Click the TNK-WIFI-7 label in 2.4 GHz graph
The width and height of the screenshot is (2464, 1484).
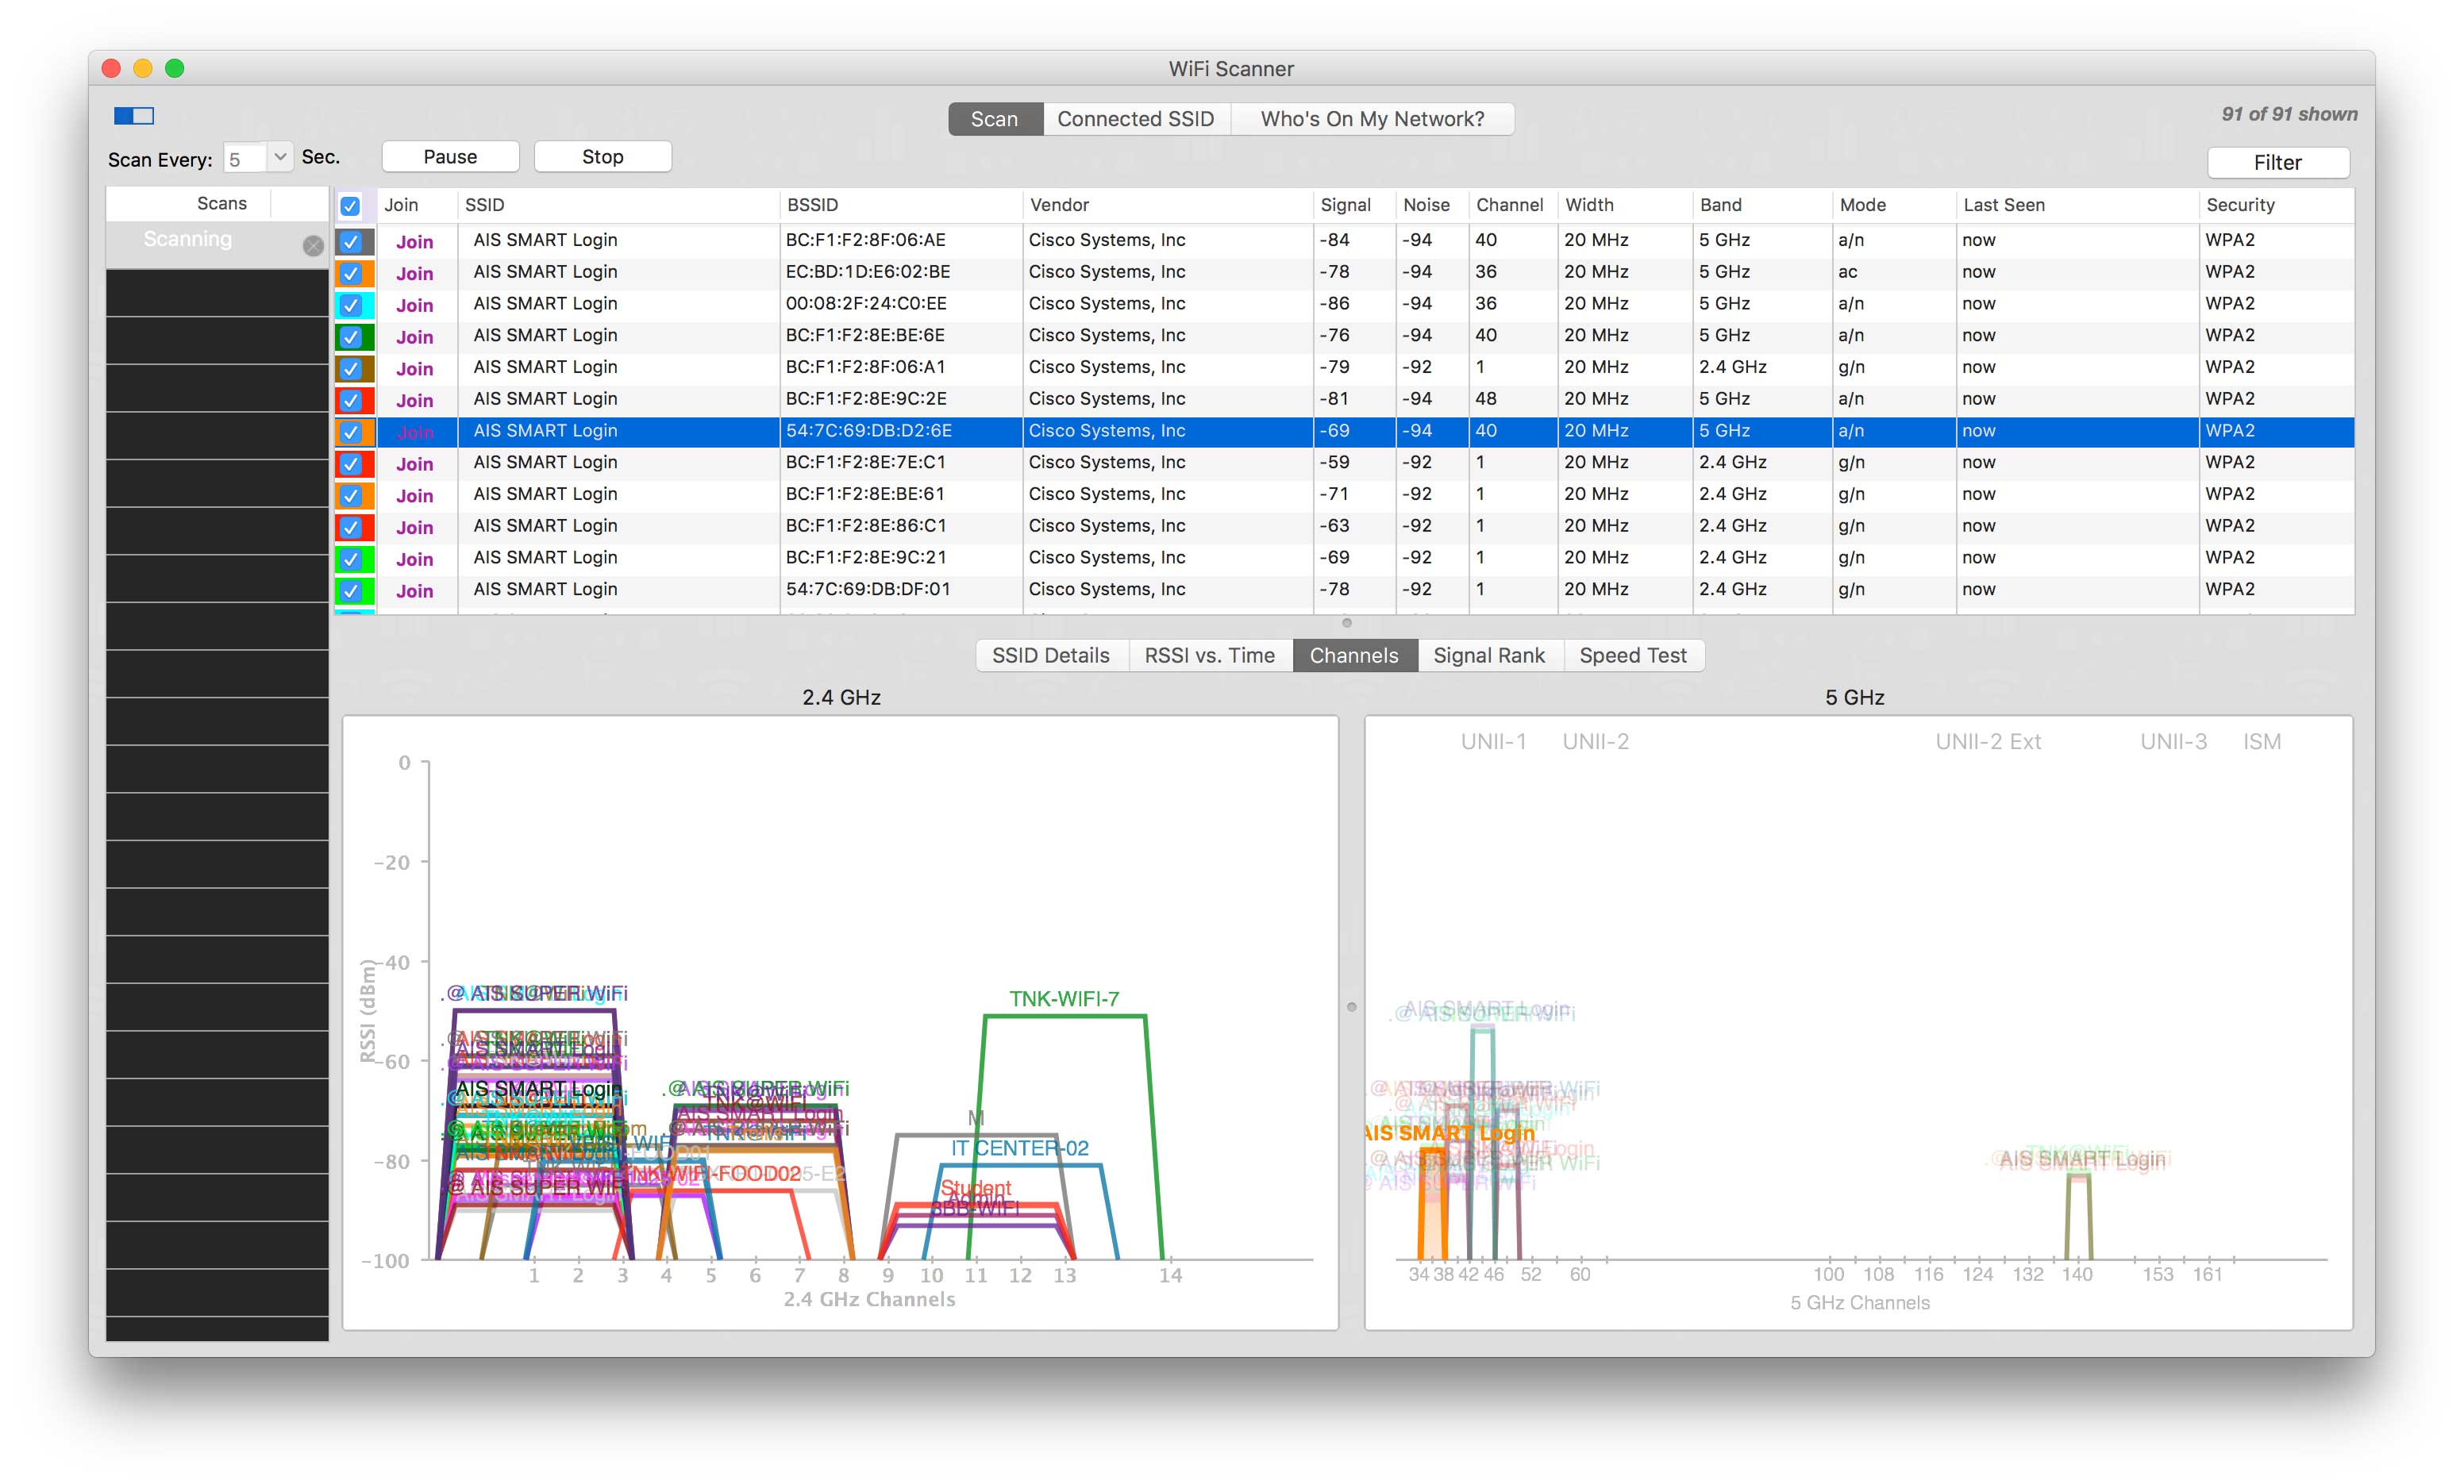(1064, 999)
